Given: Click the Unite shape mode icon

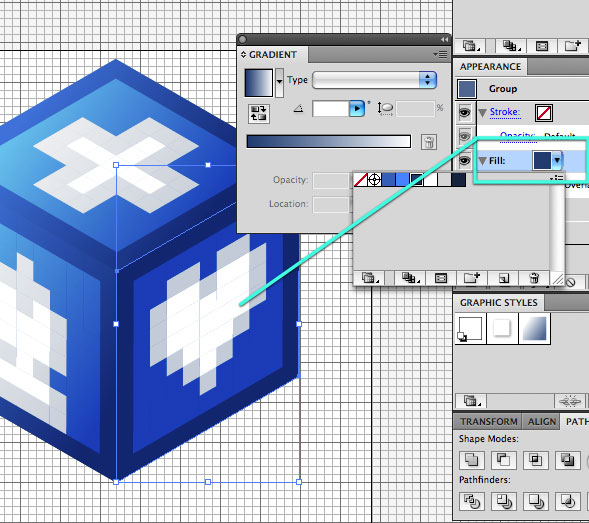Looking at the screenshot, I should (472, 460).
